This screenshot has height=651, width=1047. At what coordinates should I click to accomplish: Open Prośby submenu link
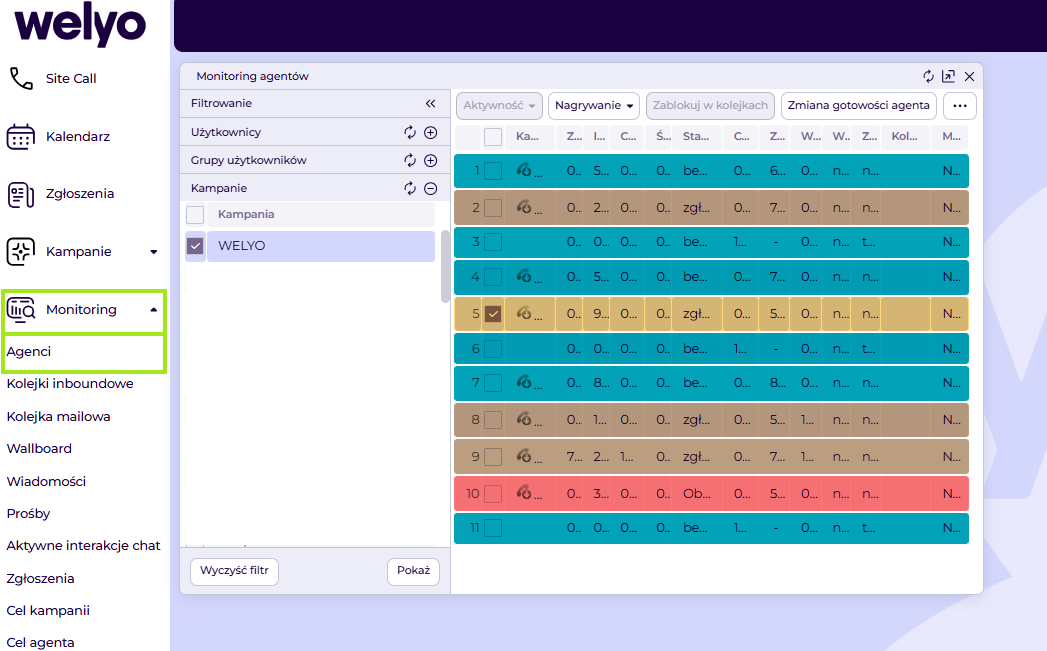[x=29, y=513]
